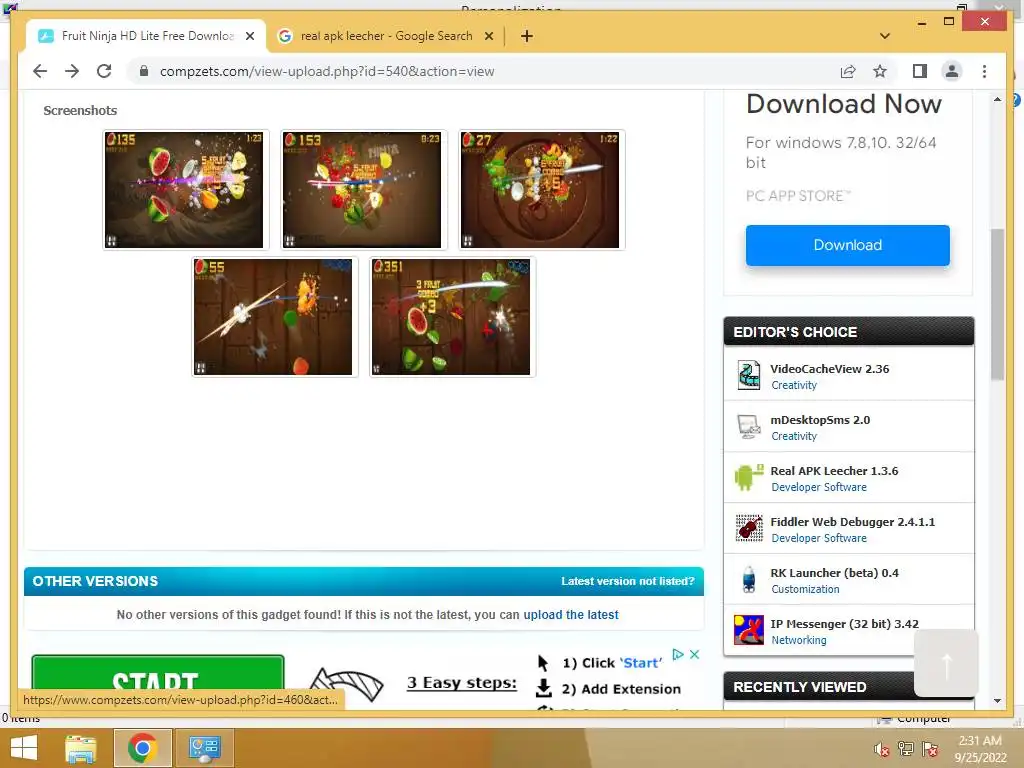
Task: Click the page scrollbar up arrow
Action: tap(997, 99)
